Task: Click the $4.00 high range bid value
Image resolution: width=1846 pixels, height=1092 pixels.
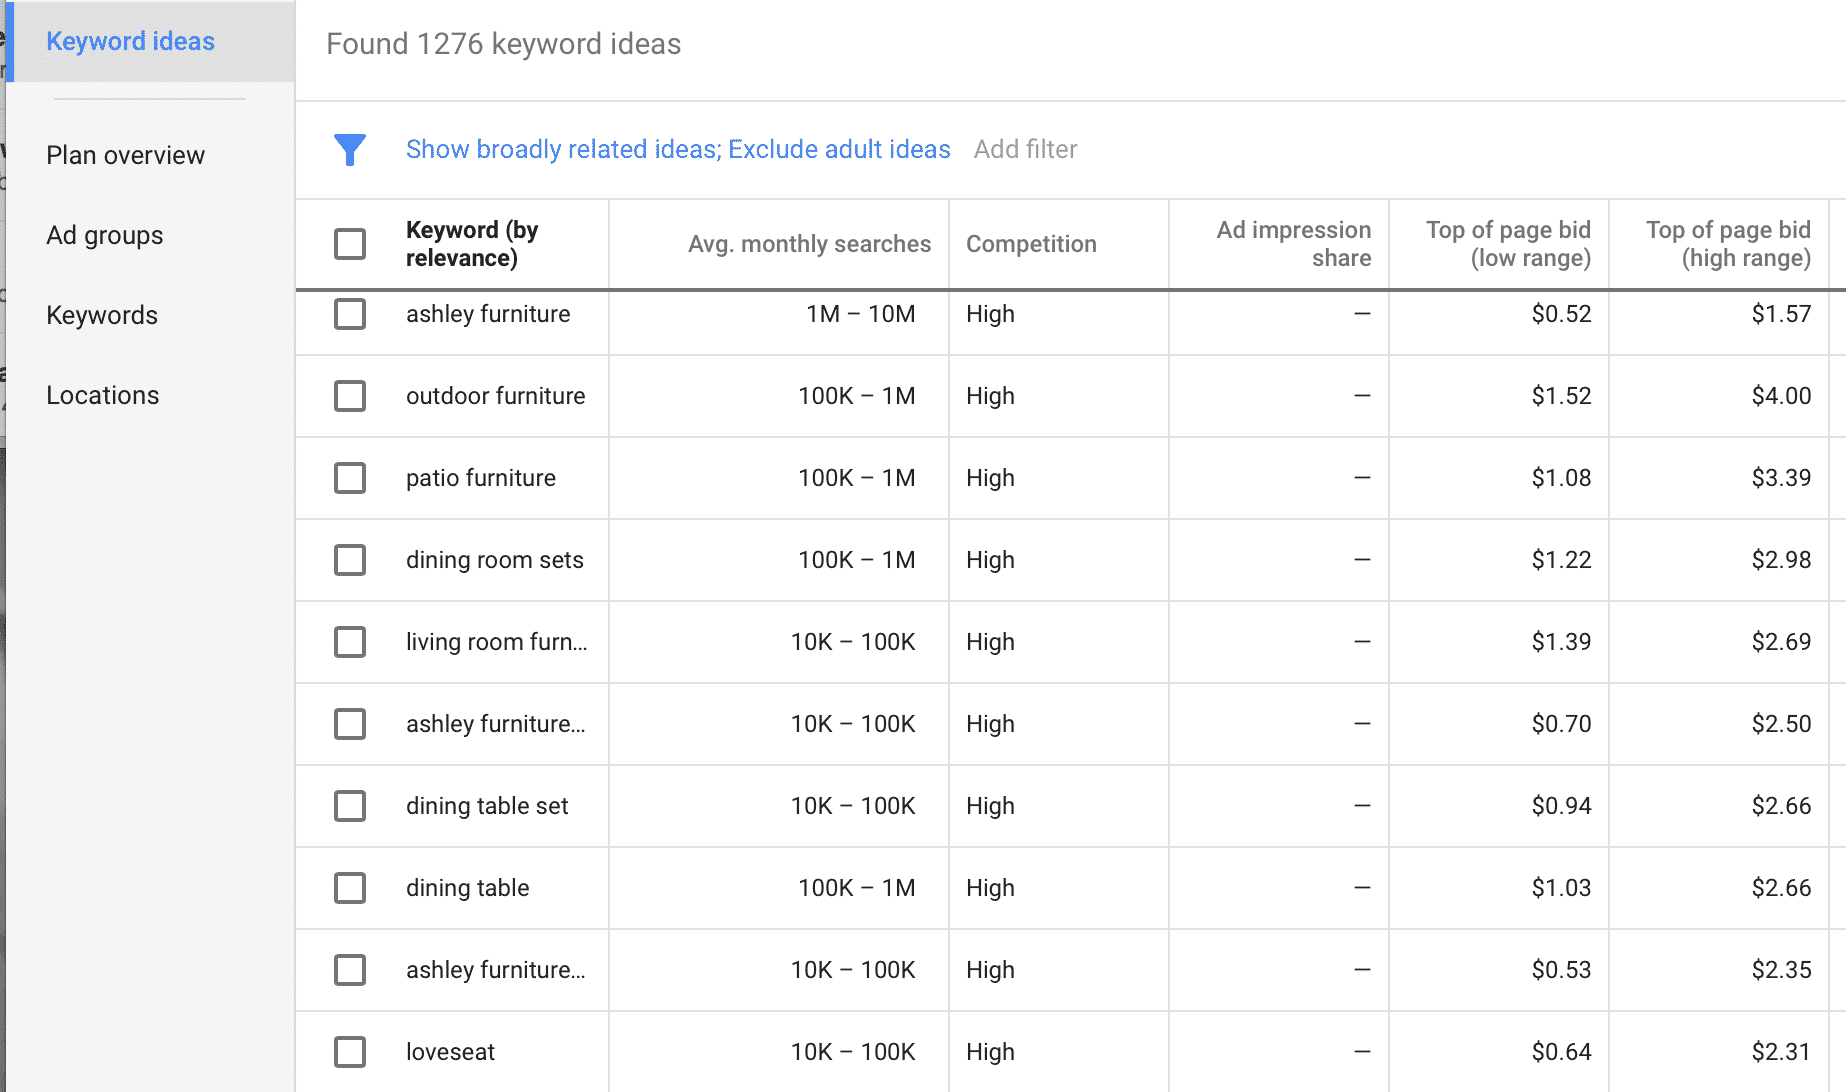Action: click(1781, 396)
